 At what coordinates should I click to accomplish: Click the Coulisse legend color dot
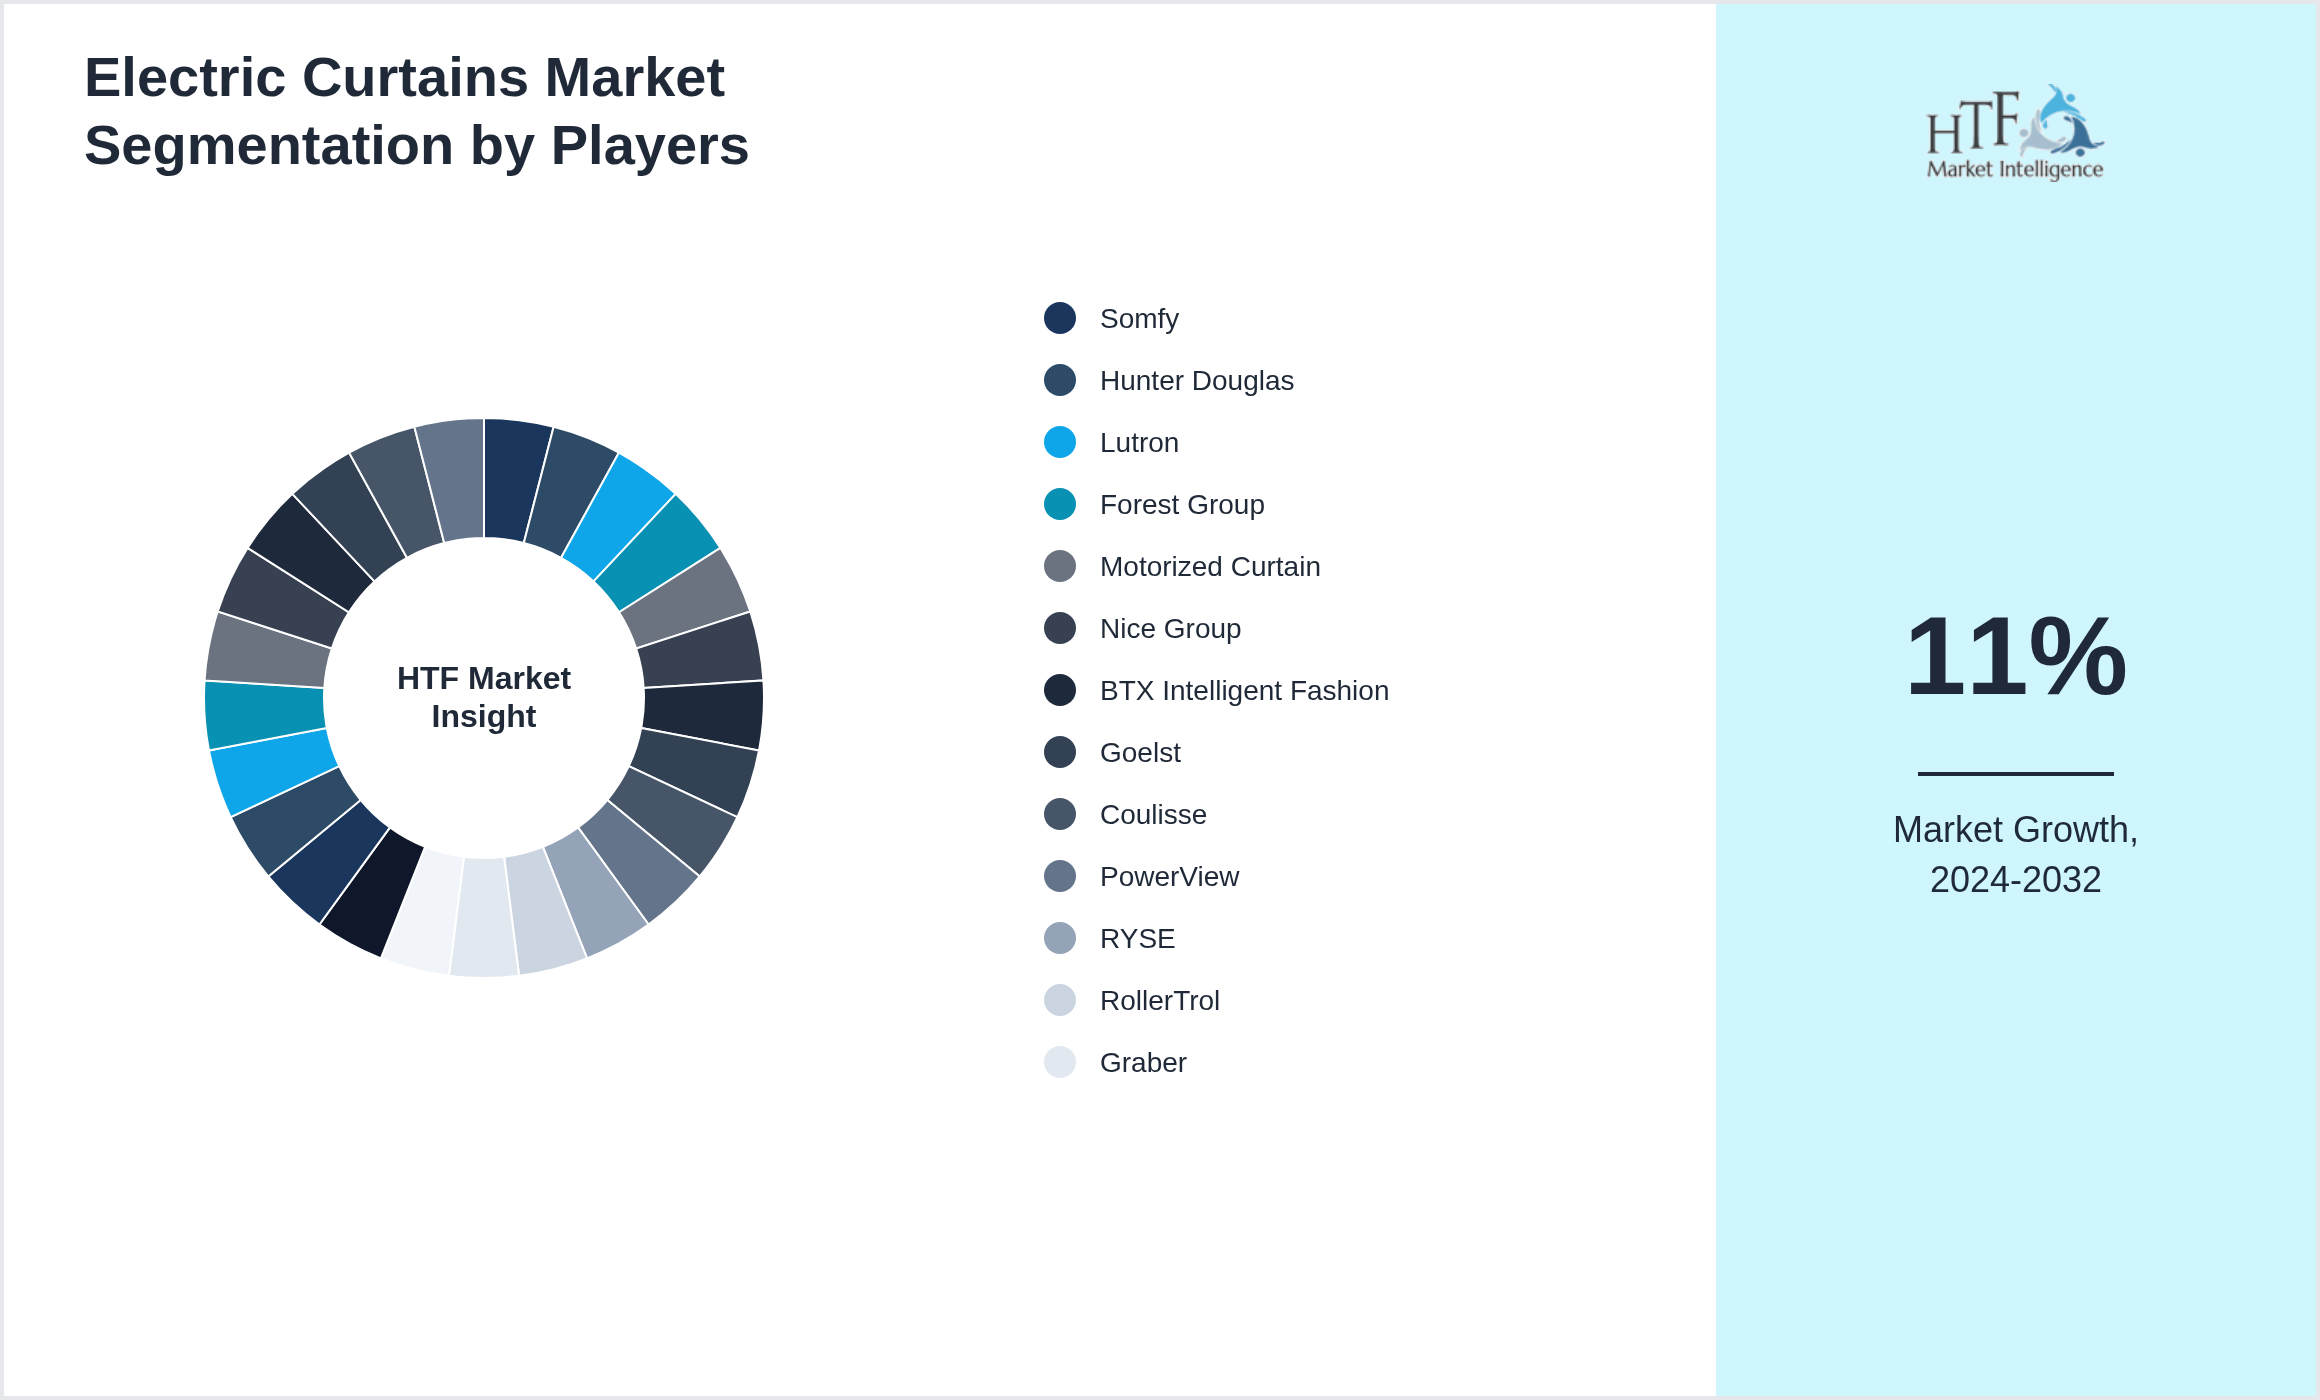1060,814
